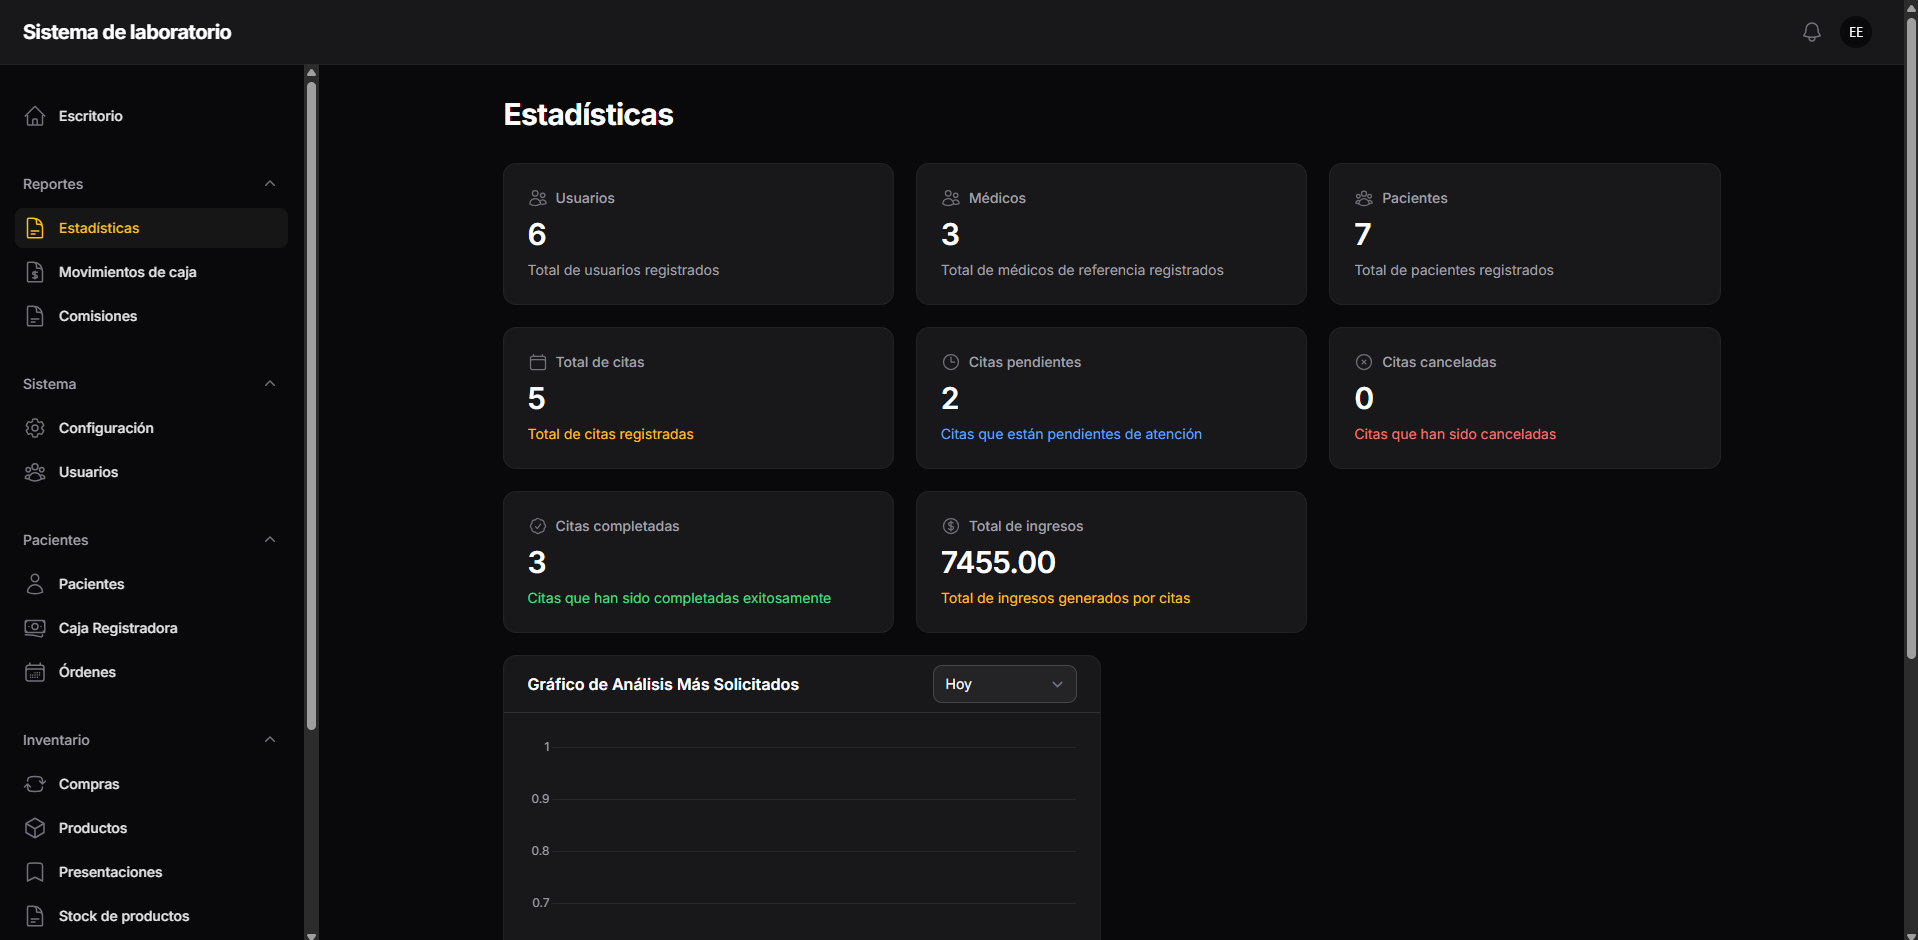Click the Caja Registradora icon
This screenshot has width=1918, height=940.
(35, 628)
